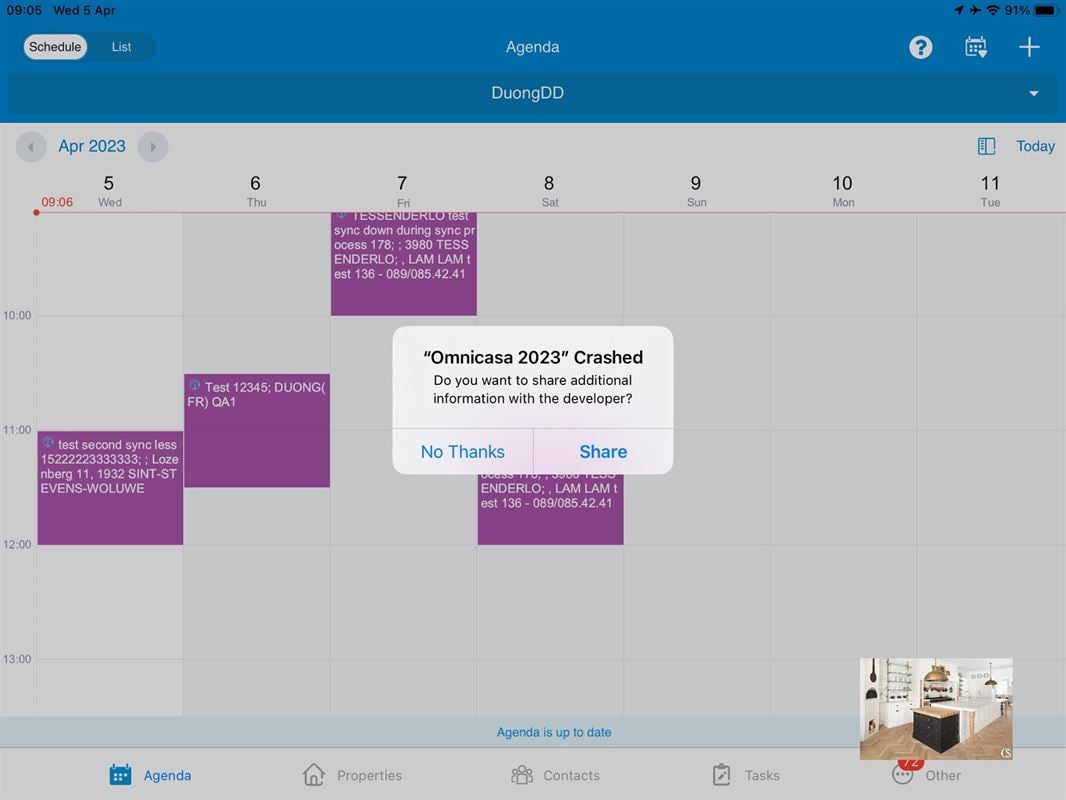The image size is (1066, 800).
Task: Open test second sync appointment Wednesday
Action: point(110,488)
